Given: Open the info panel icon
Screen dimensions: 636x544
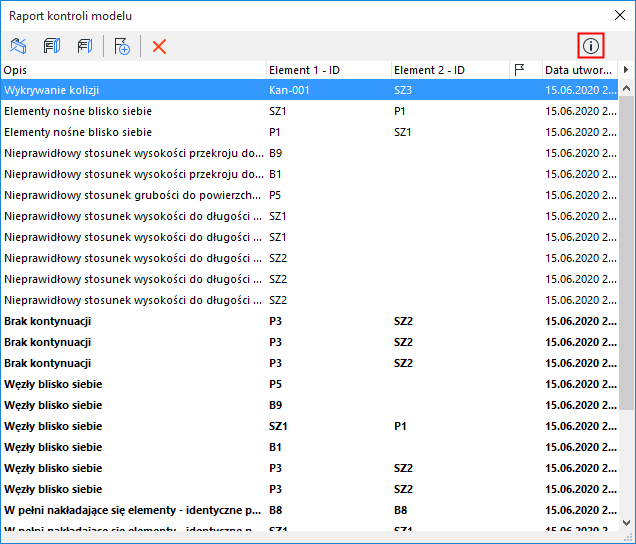Looking at the screenshot, I should tap(591, 46).
